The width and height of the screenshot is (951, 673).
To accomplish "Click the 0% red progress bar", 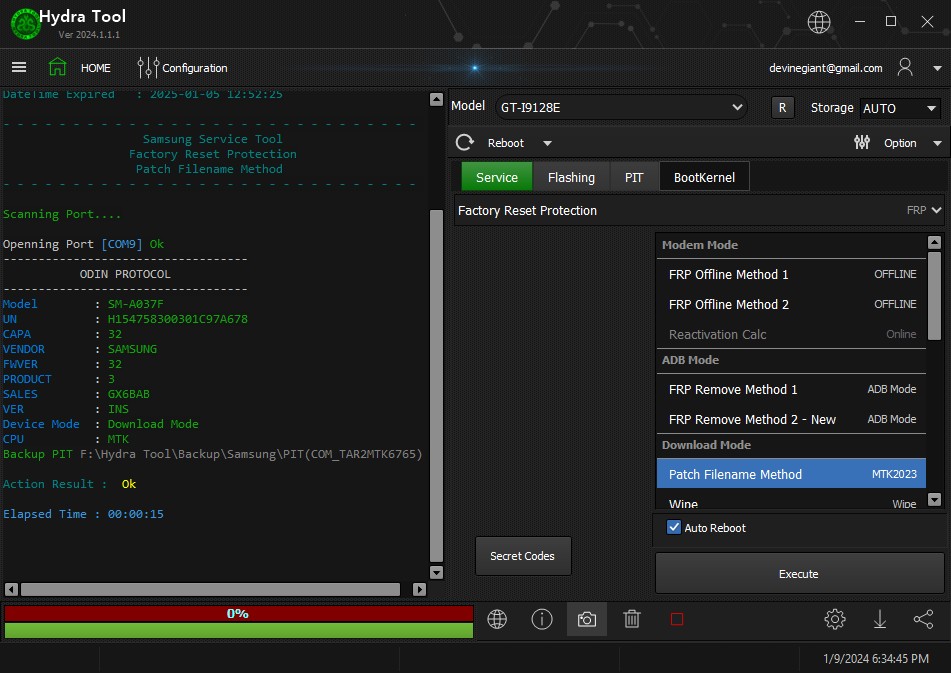I will 238,614.
